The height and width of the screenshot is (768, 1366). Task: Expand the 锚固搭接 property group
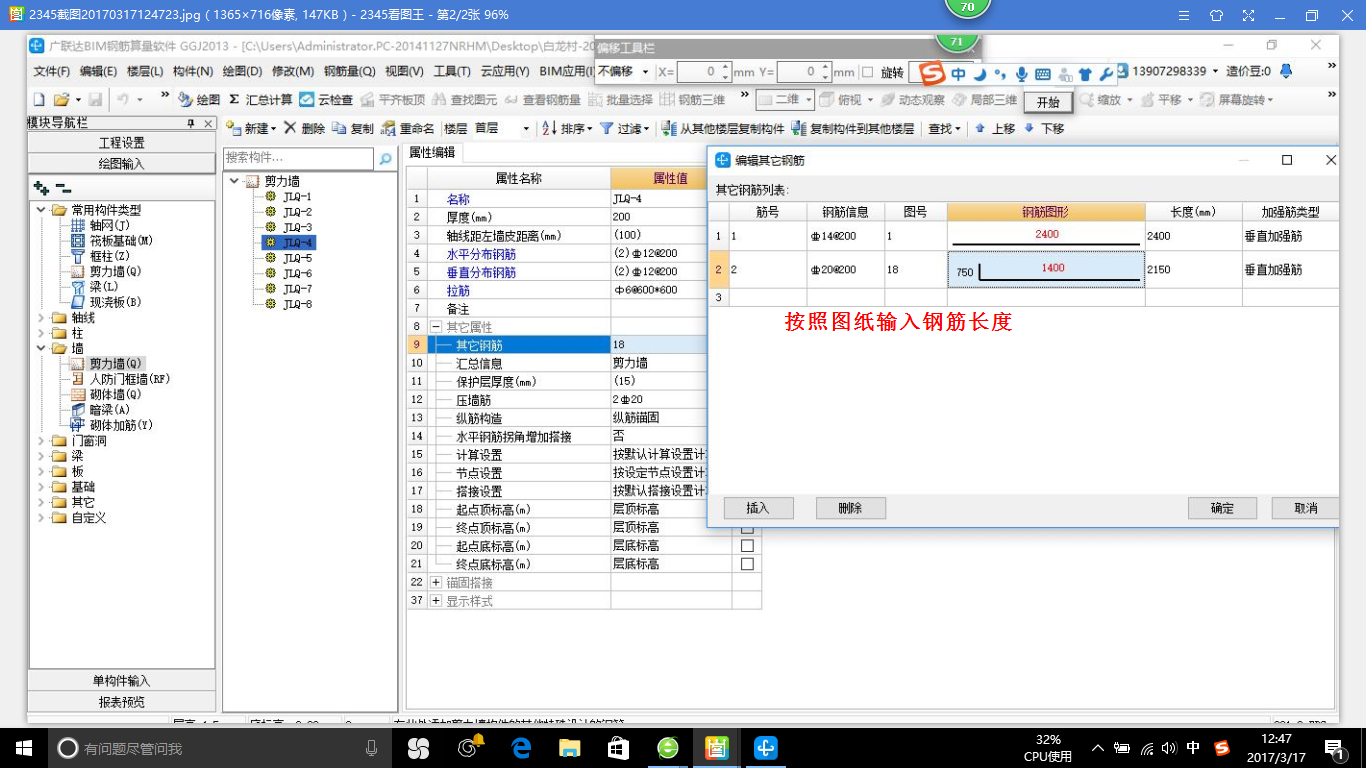(x=436, y=582)
